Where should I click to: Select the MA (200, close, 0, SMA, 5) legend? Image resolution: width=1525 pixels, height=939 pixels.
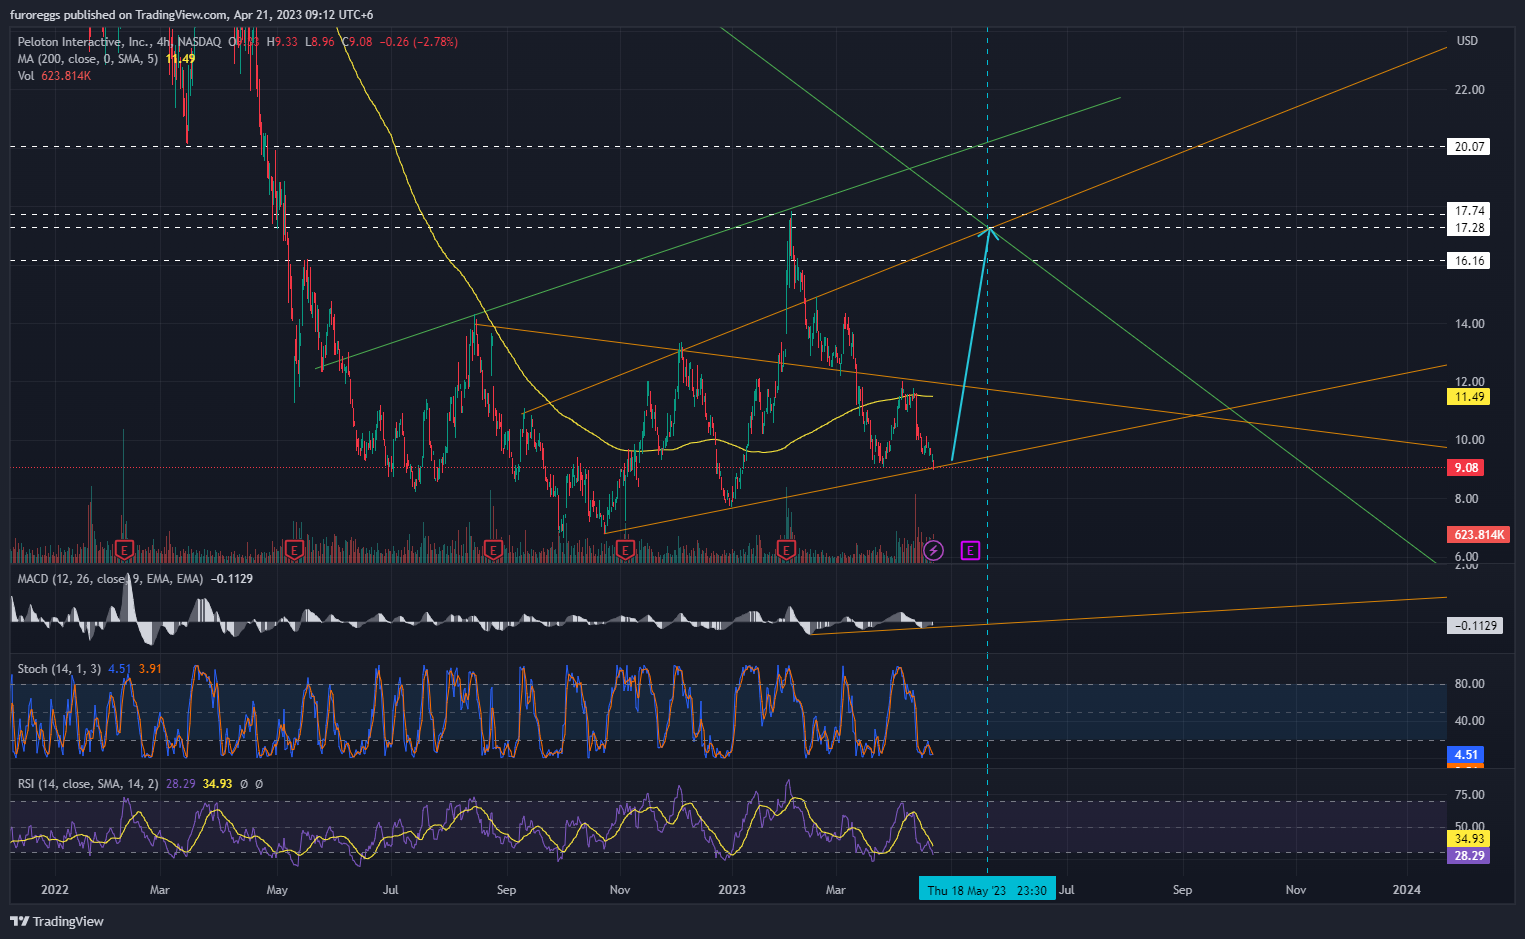88,59
